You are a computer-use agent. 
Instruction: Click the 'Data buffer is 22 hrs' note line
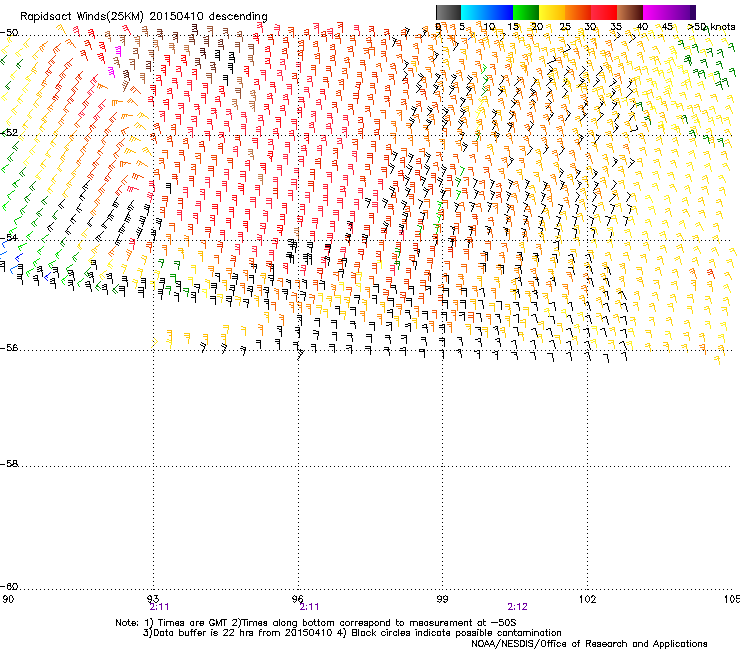[x=352, y=633]
